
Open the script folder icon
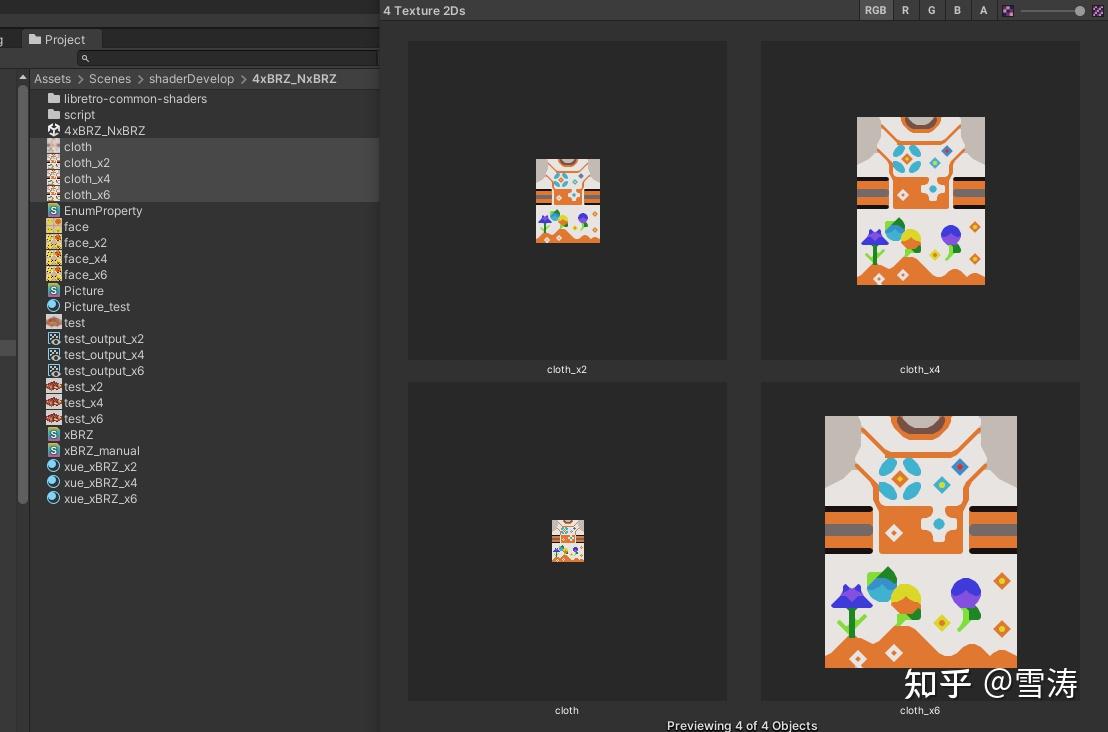pyautogui.click(x=52, y=114)
